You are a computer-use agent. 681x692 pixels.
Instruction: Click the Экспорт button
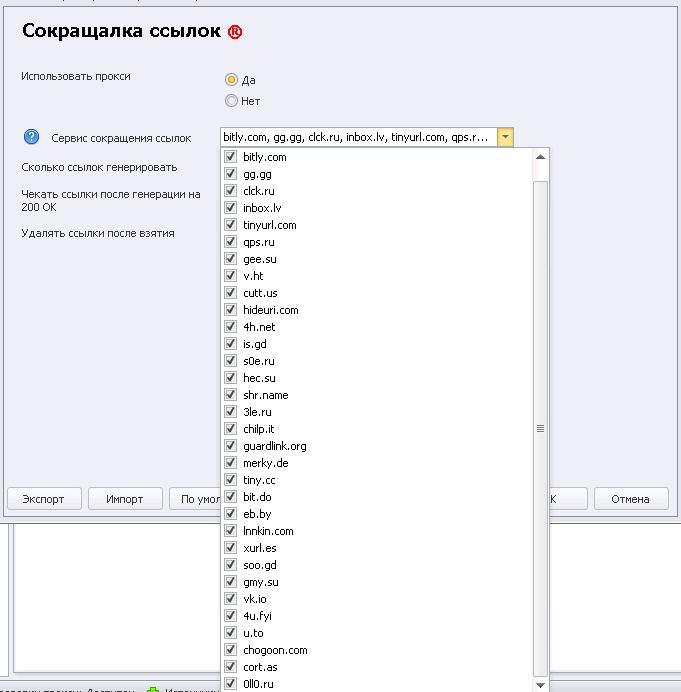click(44, 499)
